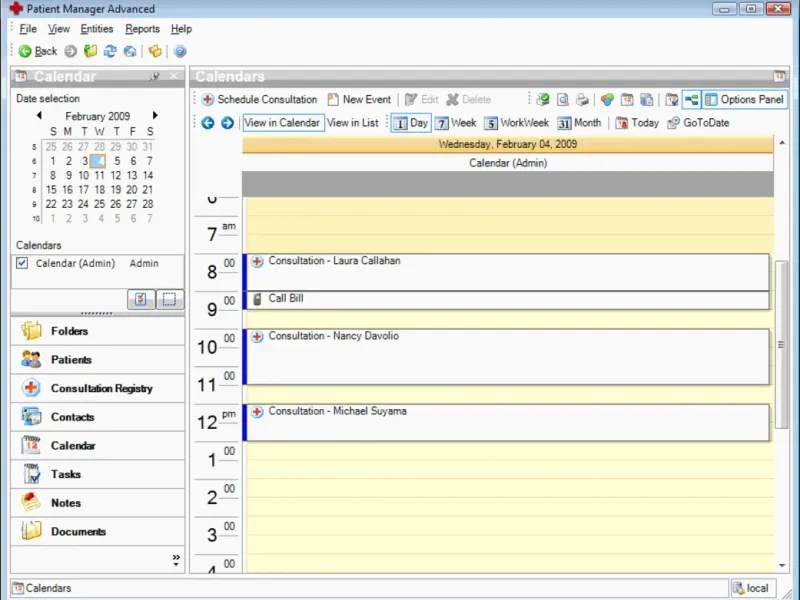Click the blue help icon in the main toolbar
Screen dimensions: 800x600
point(180,51)
